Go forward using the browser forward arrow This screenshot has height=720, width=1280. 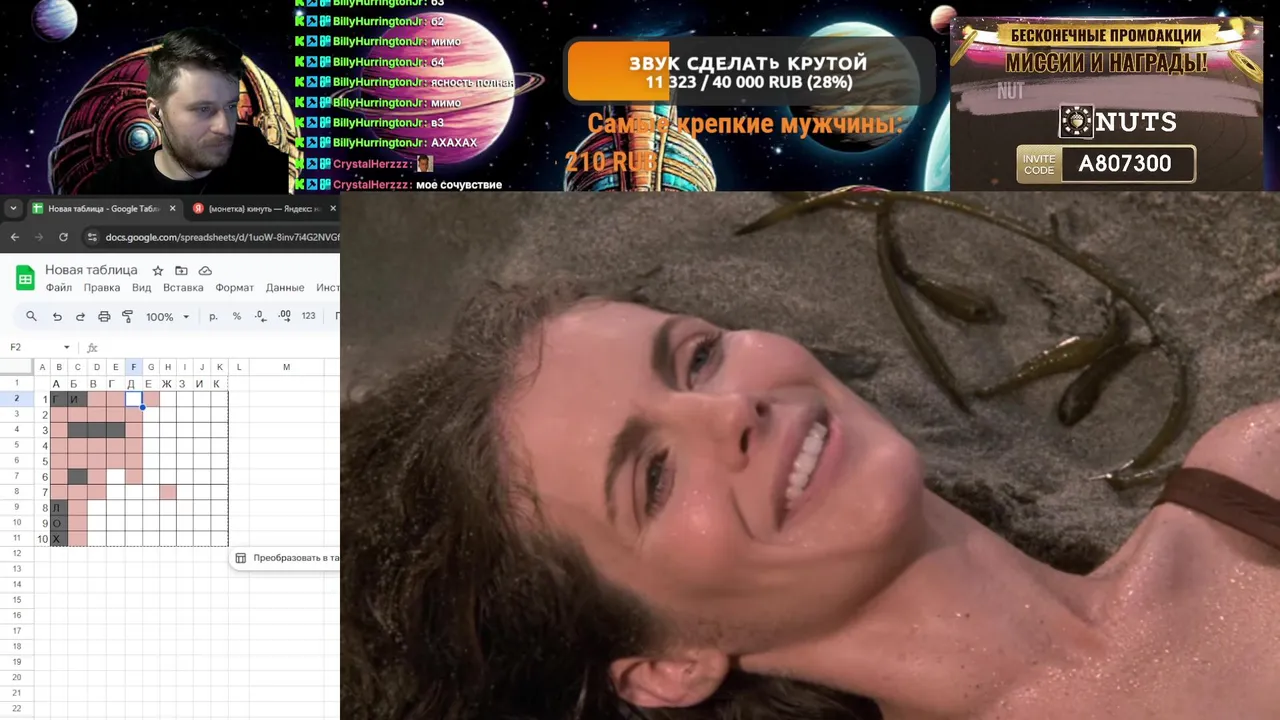[x=38, y=237]
